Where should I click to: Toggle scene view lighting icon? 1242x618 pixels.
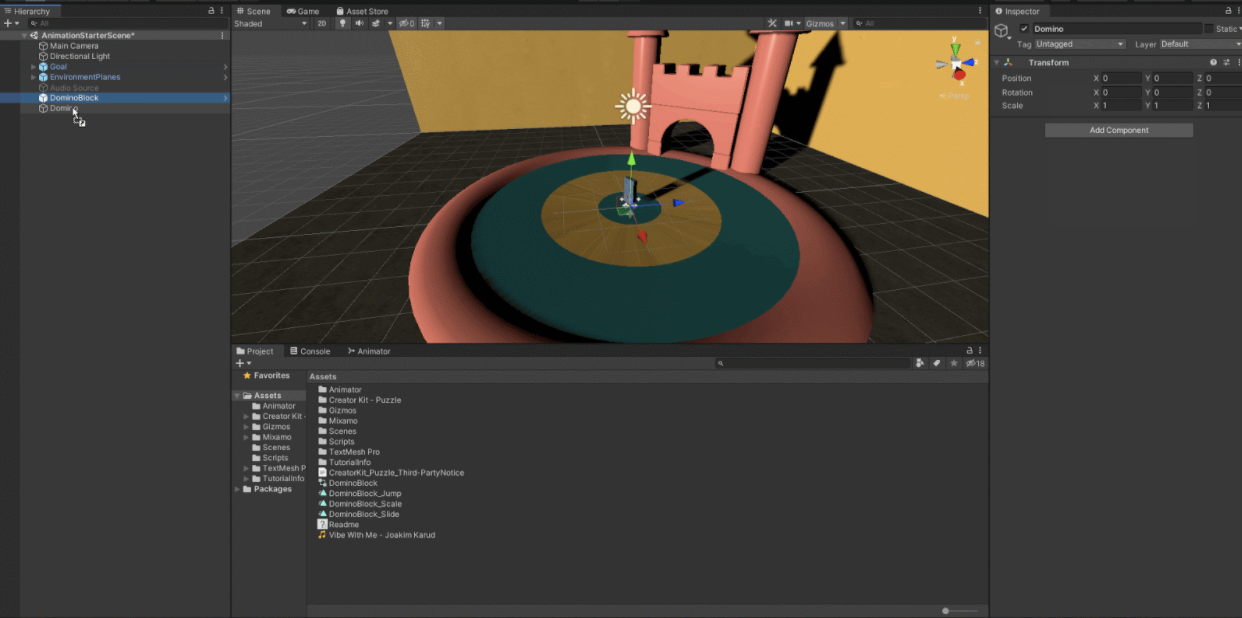click(343, 23)
